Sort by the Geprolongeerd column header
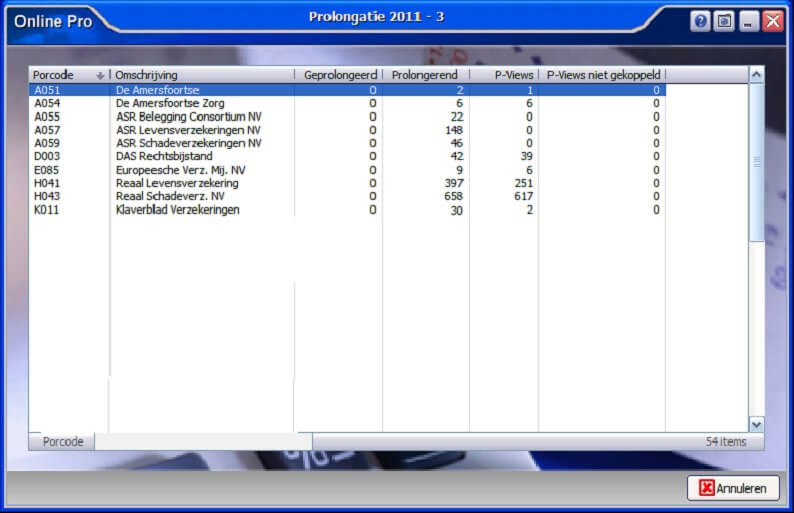 click(x=338, y=75)
